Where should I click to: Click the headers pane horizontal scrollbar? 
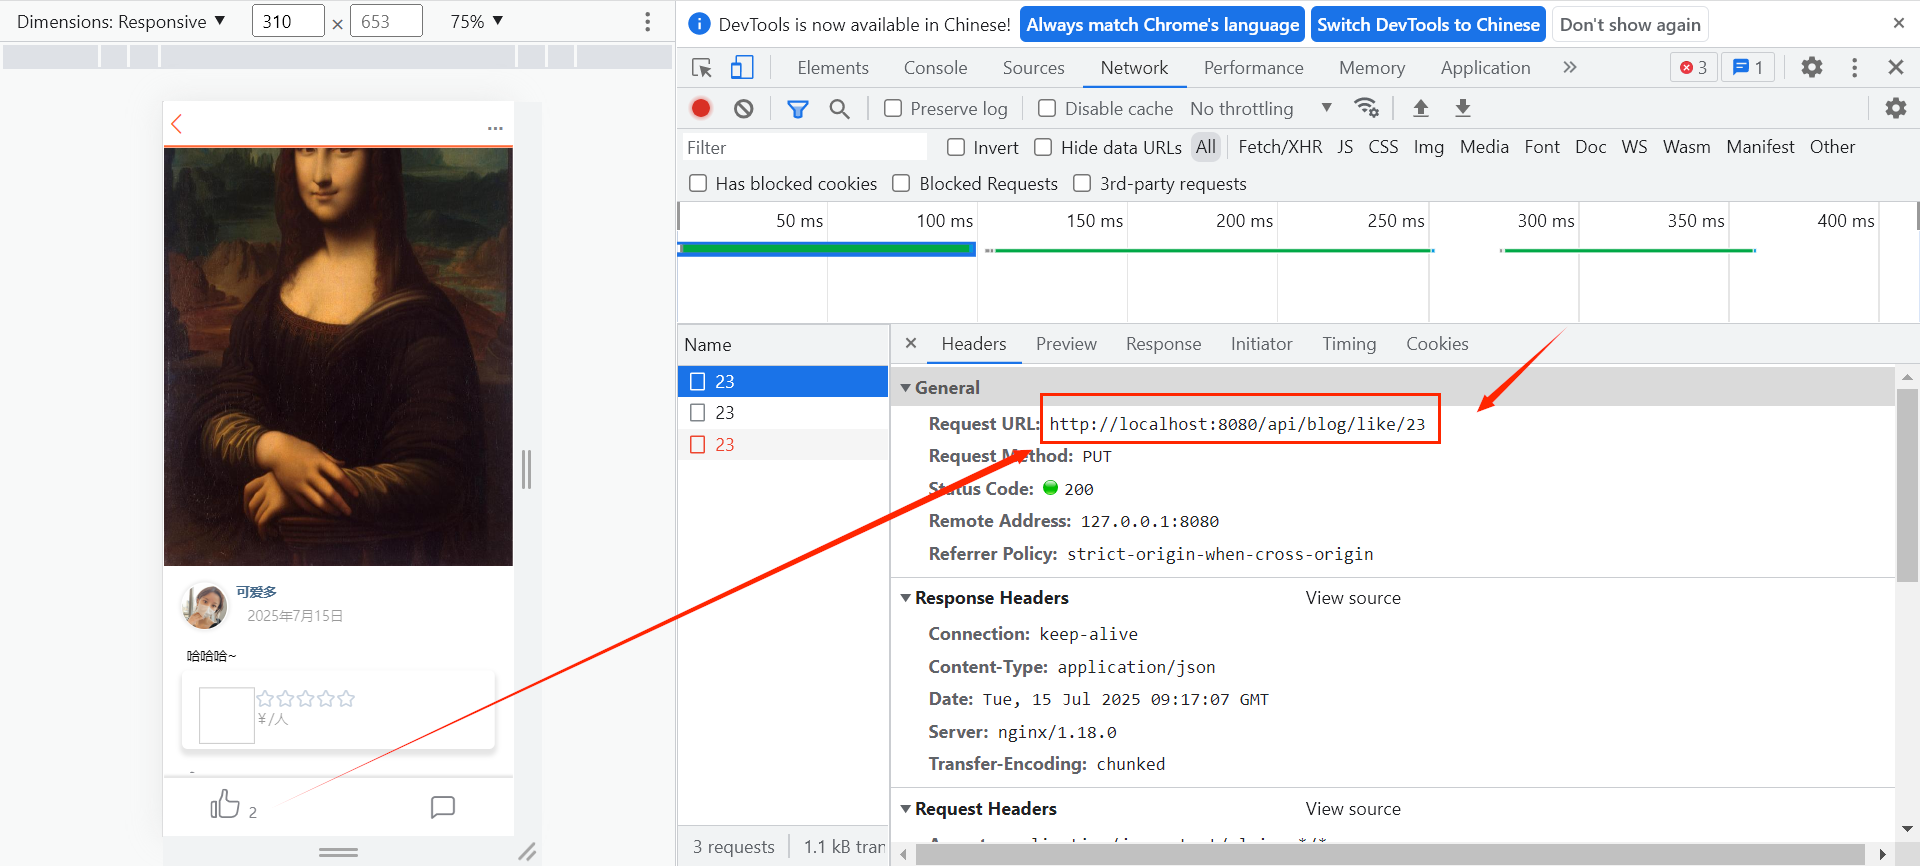tap(1390, 854)
